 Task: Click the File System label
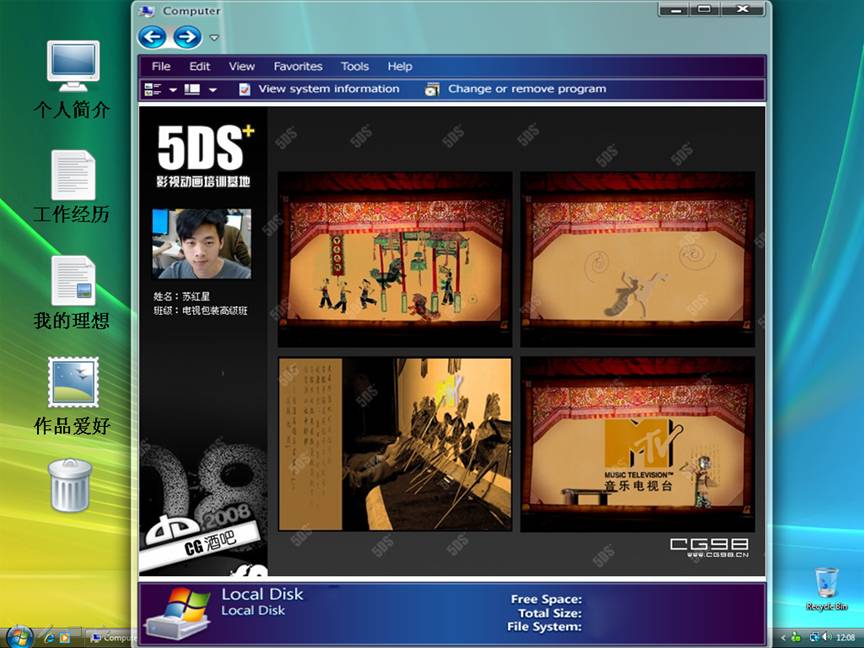[x=544, y=627]
